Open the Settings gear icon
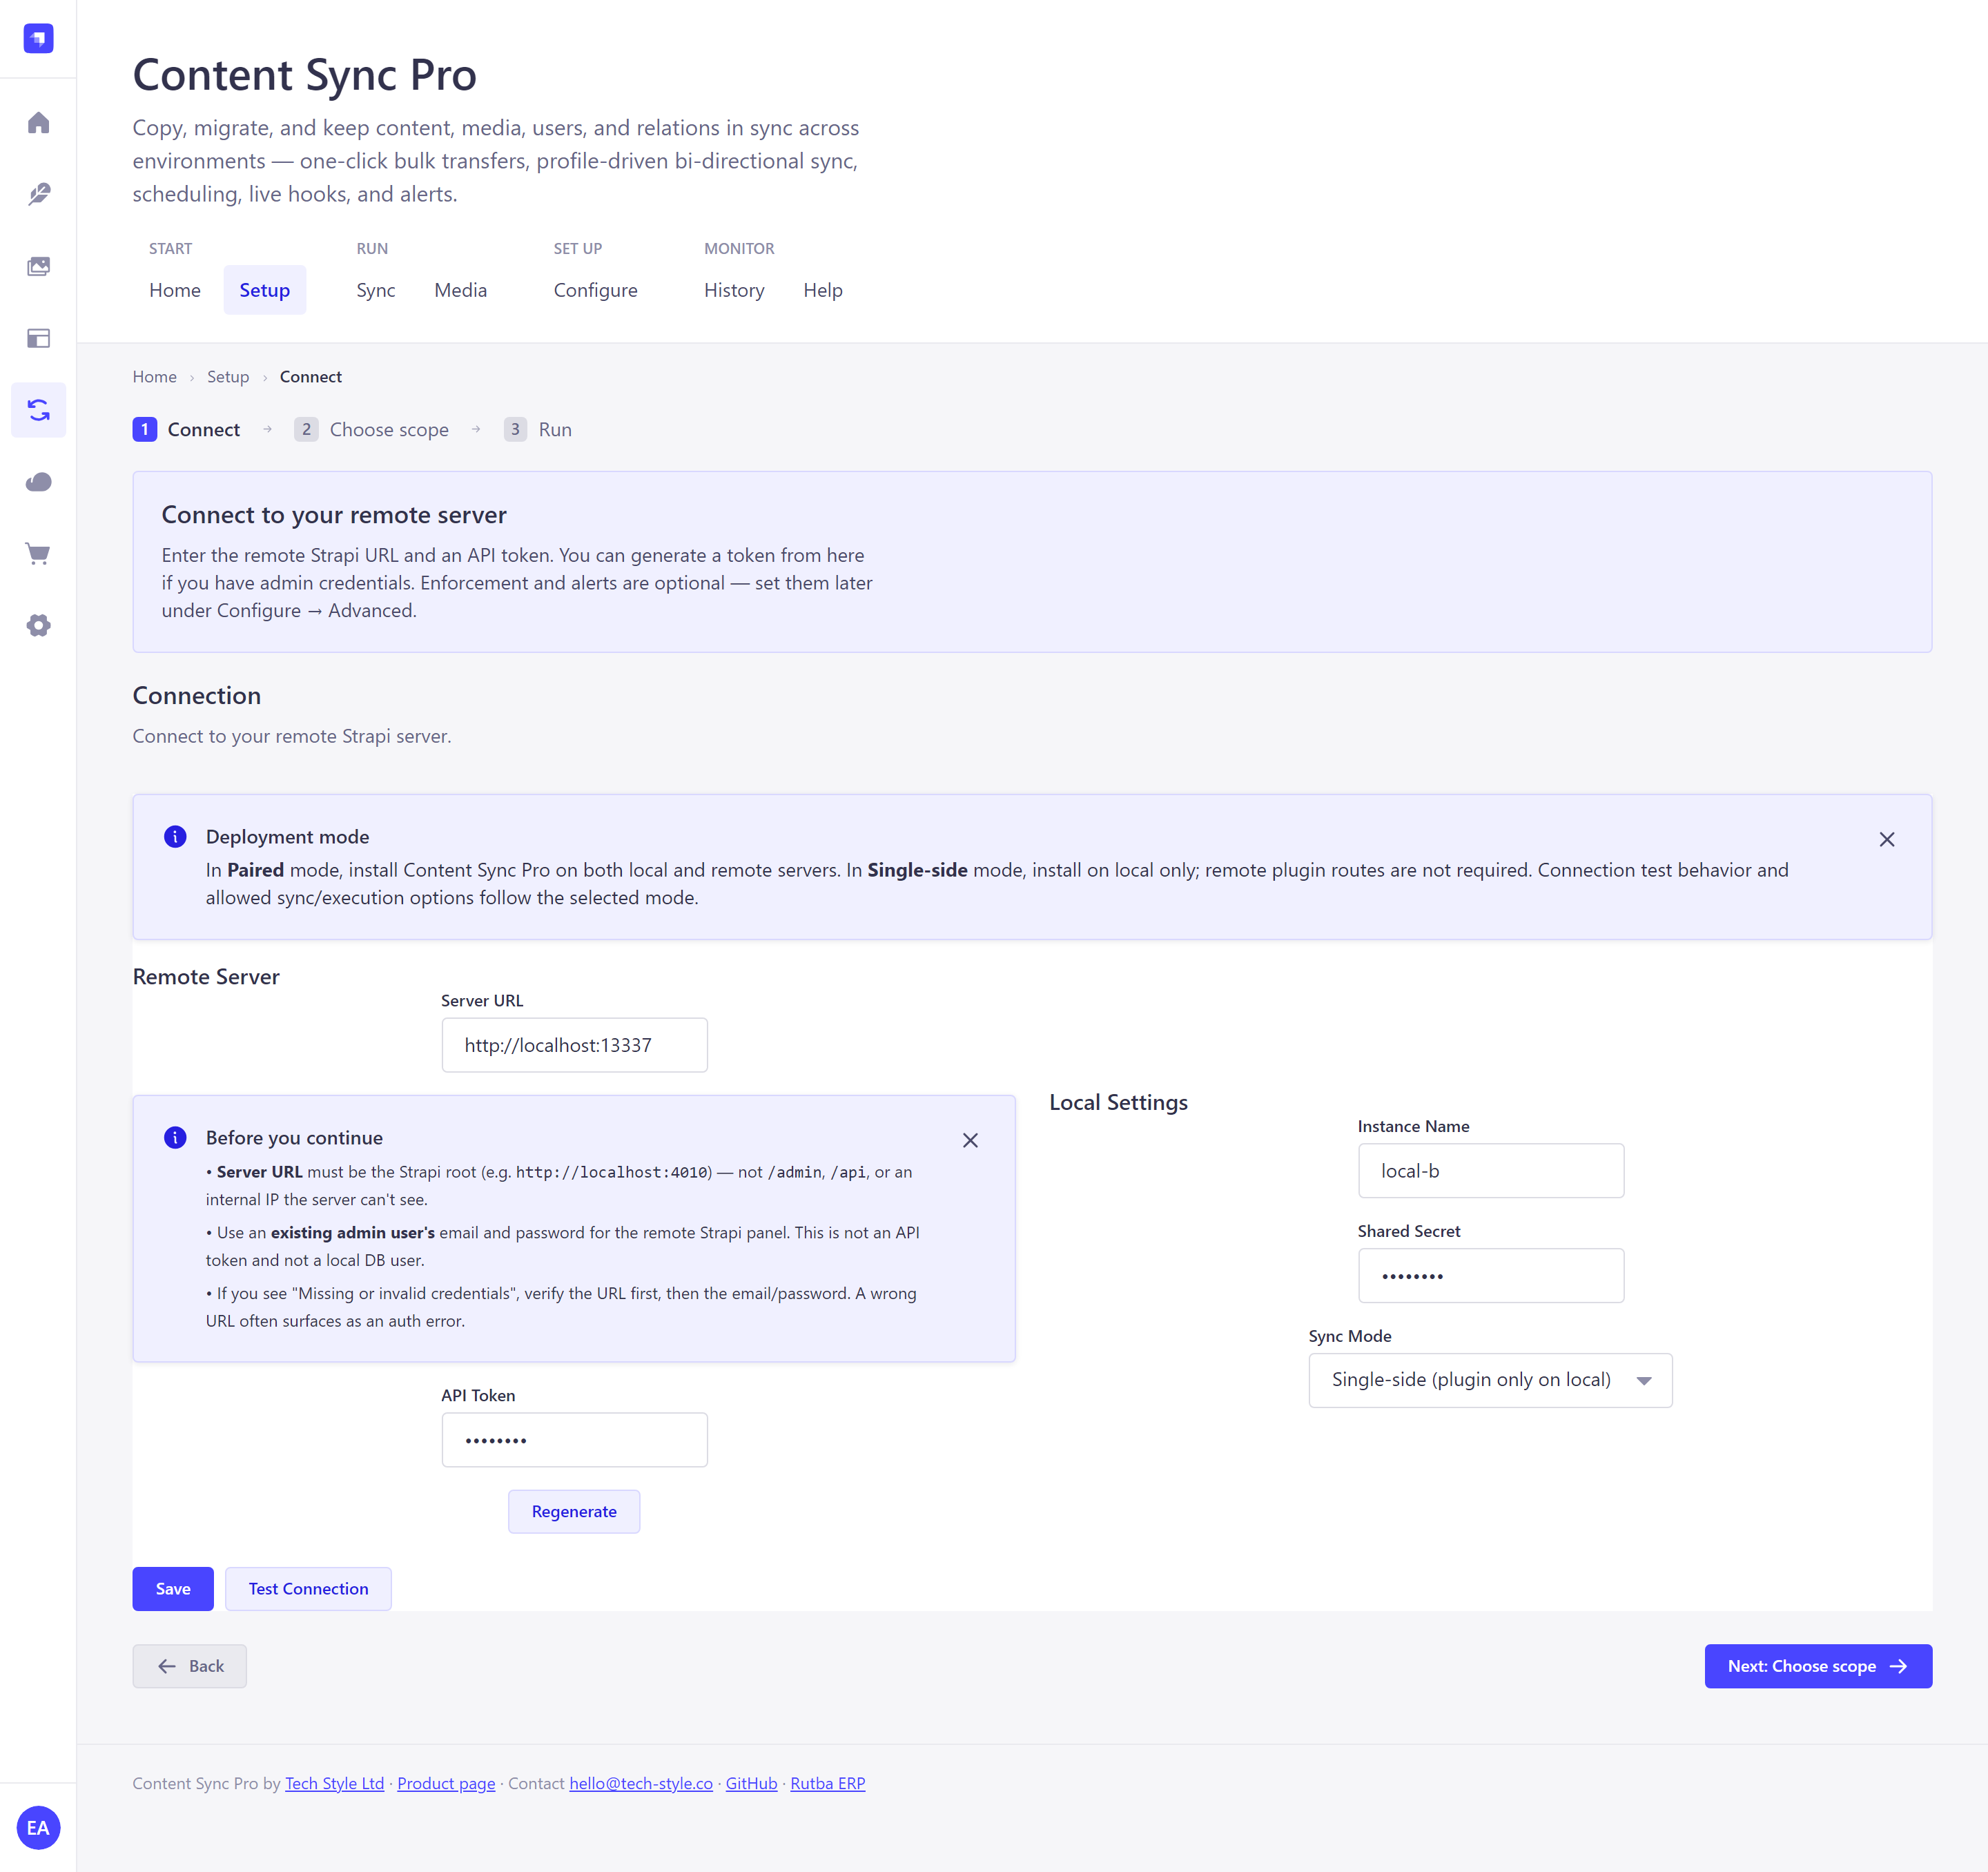1988x1872 pixels. (38, 626)
